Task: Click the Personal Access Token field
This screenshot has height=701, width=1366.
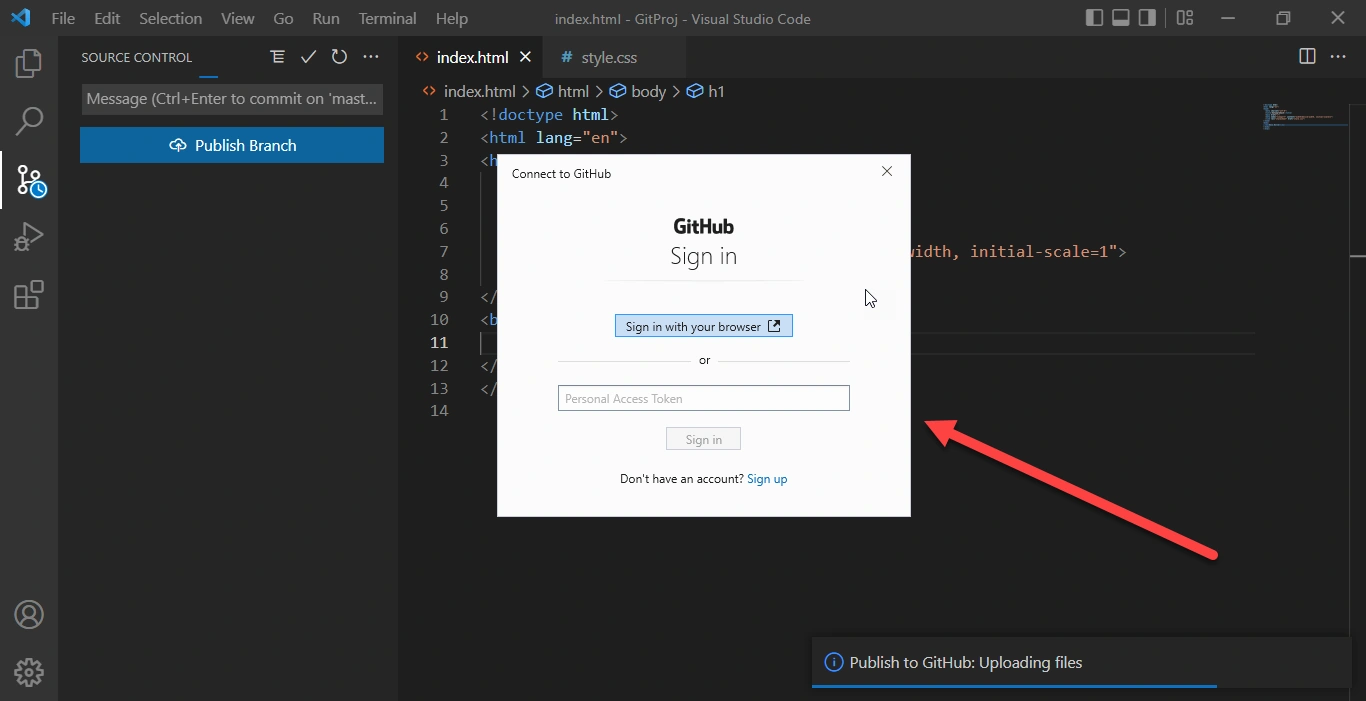Action: pos(704,398)
